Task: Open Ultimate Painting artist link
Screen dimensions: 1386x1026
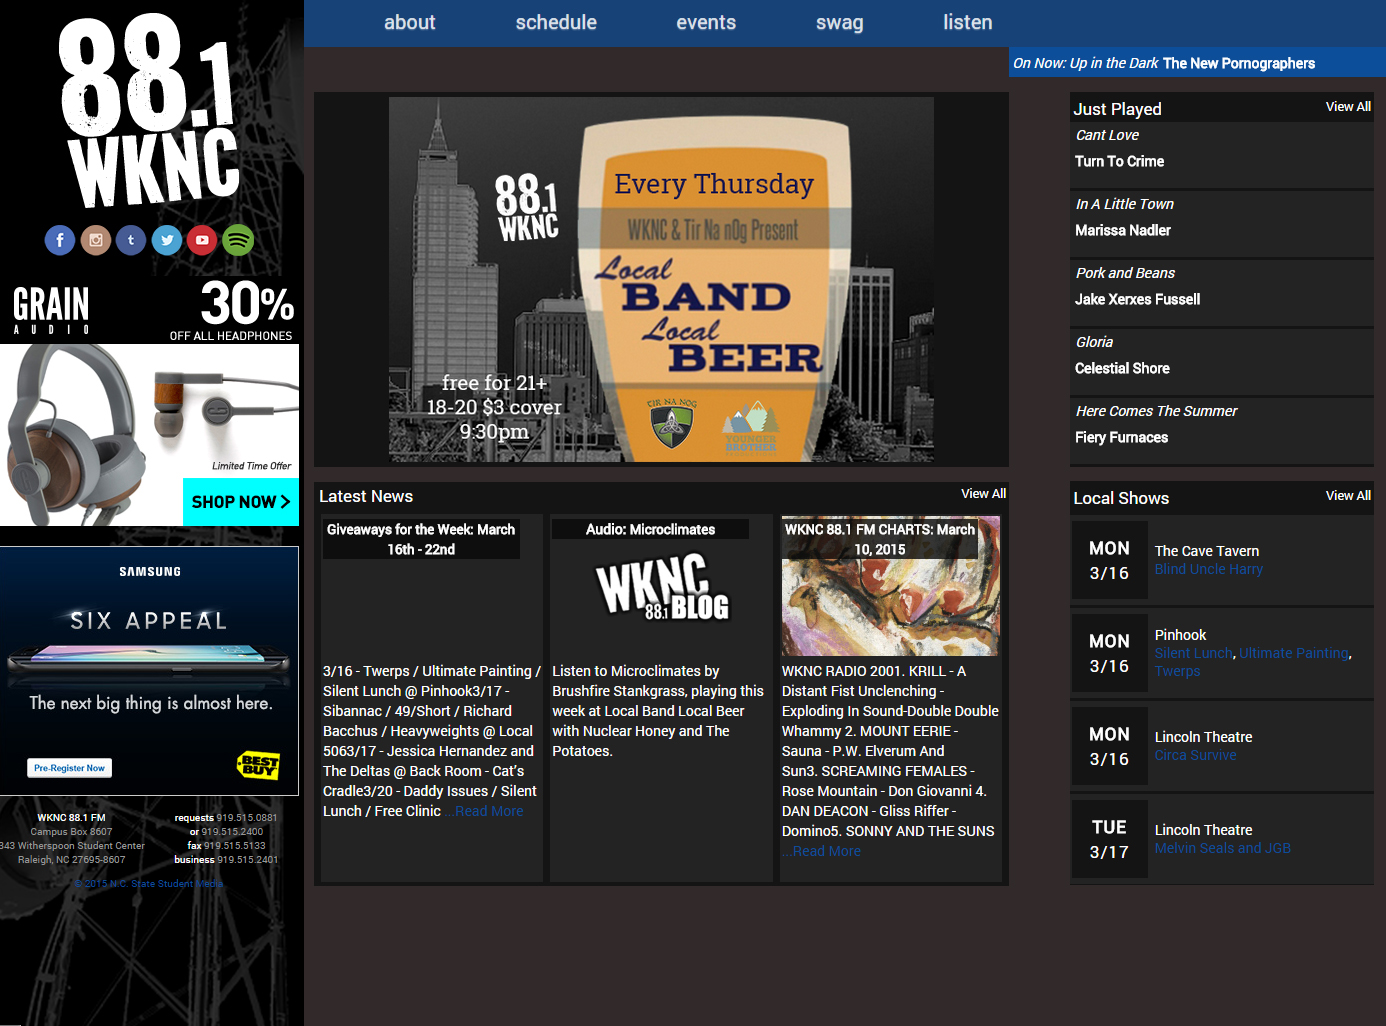Action: [1294, 653]
